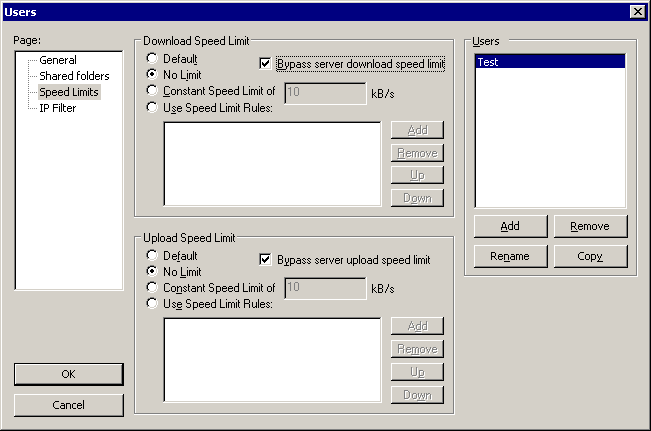The height and width of the screenshot is (431, 651).
Task: Click the Rename user button
Action: pyautogui.click(x=510, y=256)
